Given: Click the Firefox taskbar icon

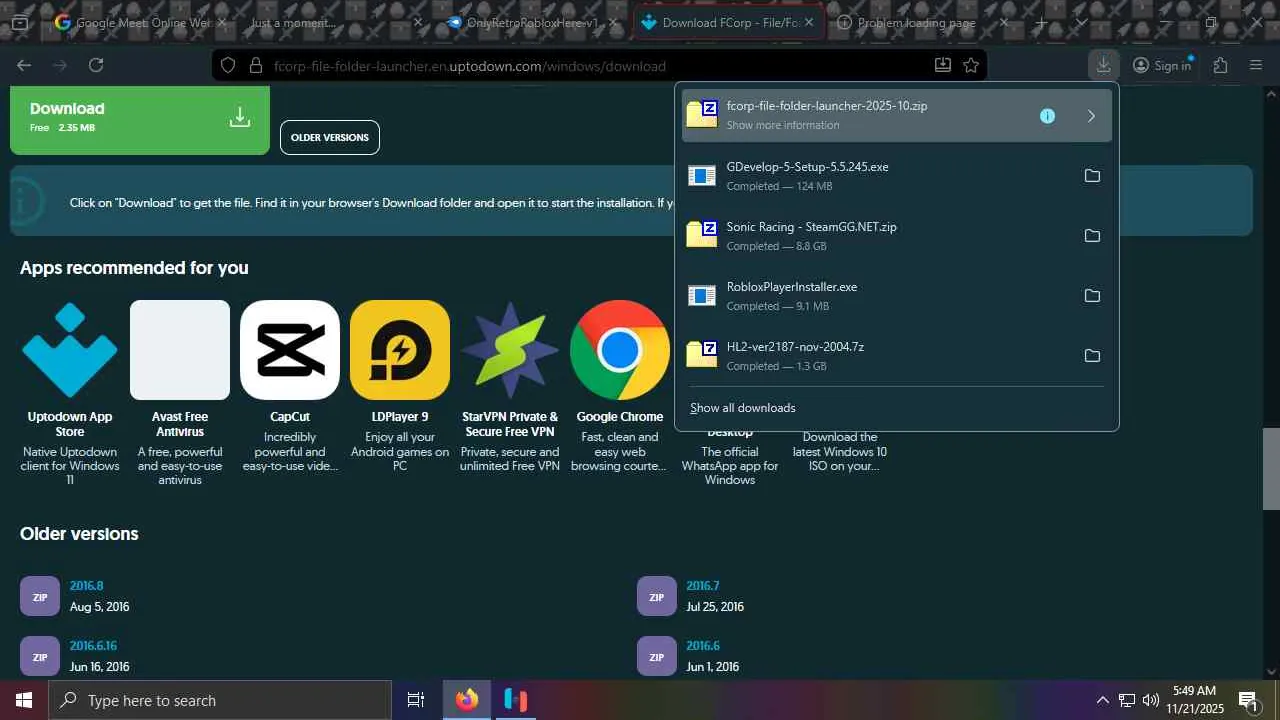Looking at the screenshot, I should (467, 700).
